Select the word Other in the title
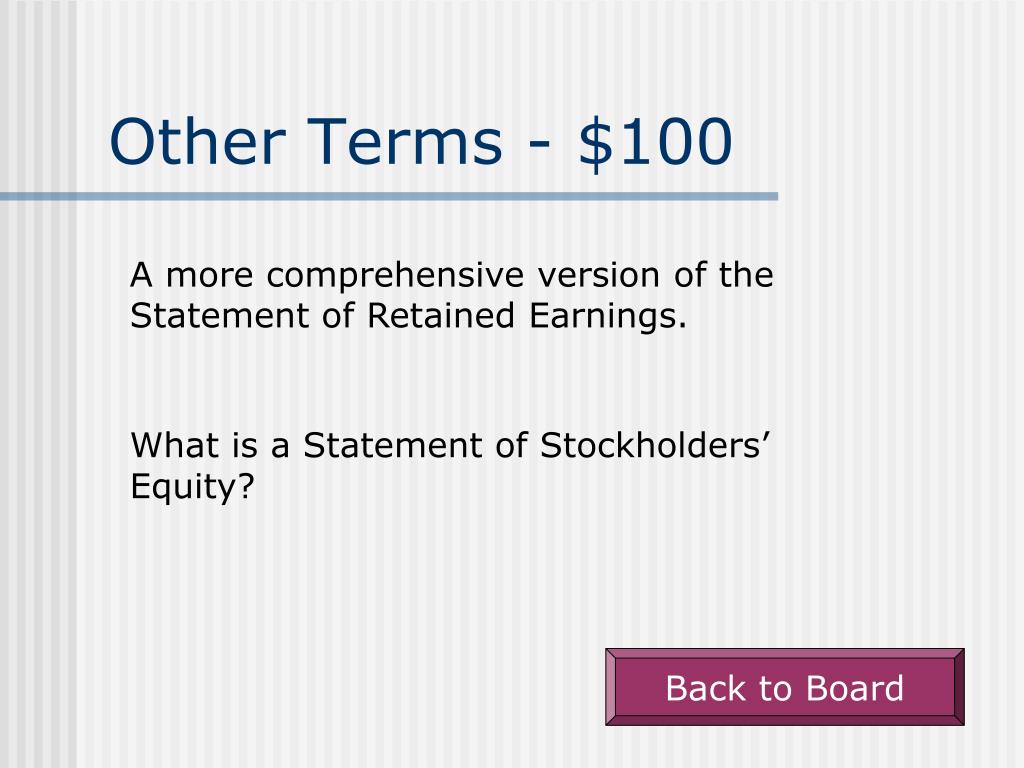1024x768 pixels. point(197,142)
